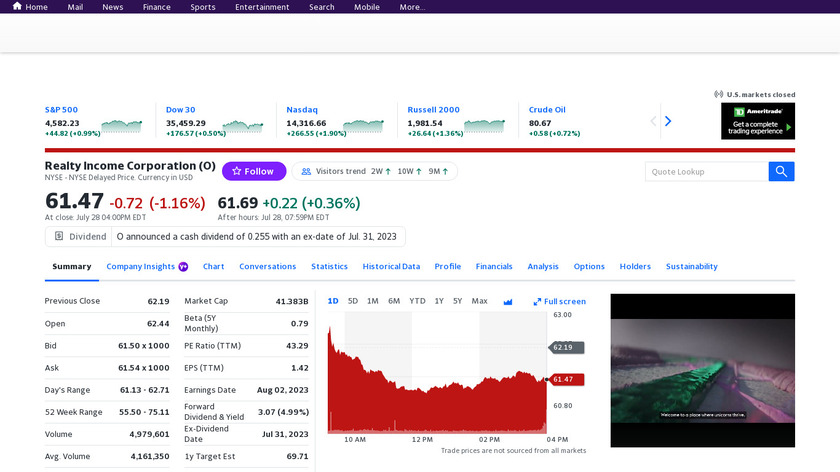Open the chart type icon
840x472 pixels.
coord(508,301)
